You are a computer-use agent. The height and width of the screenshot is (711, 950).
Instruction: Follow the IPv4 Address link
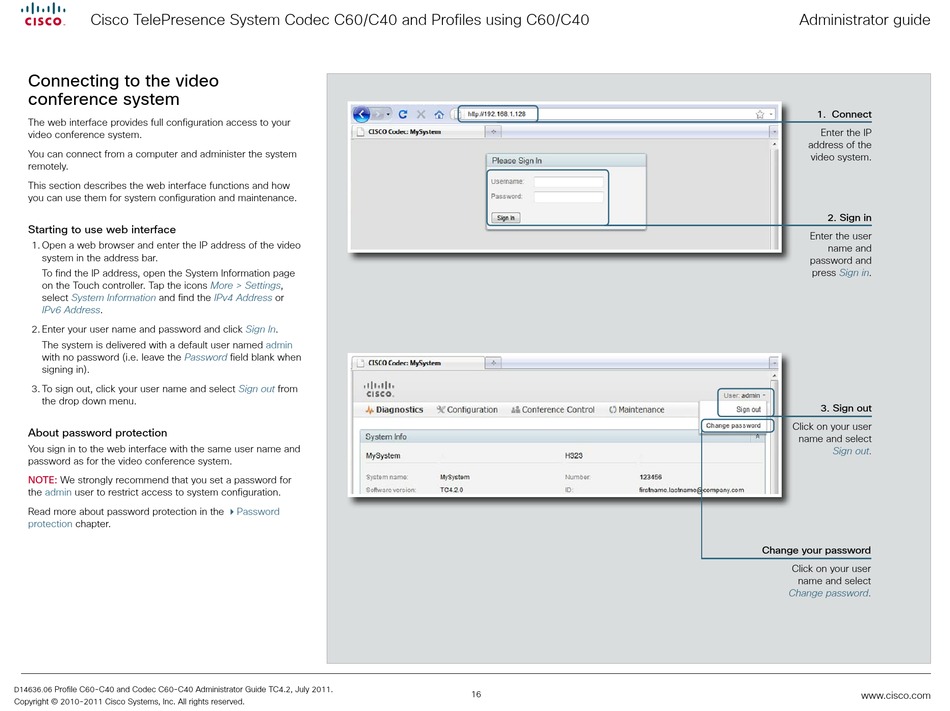(243, 298)
